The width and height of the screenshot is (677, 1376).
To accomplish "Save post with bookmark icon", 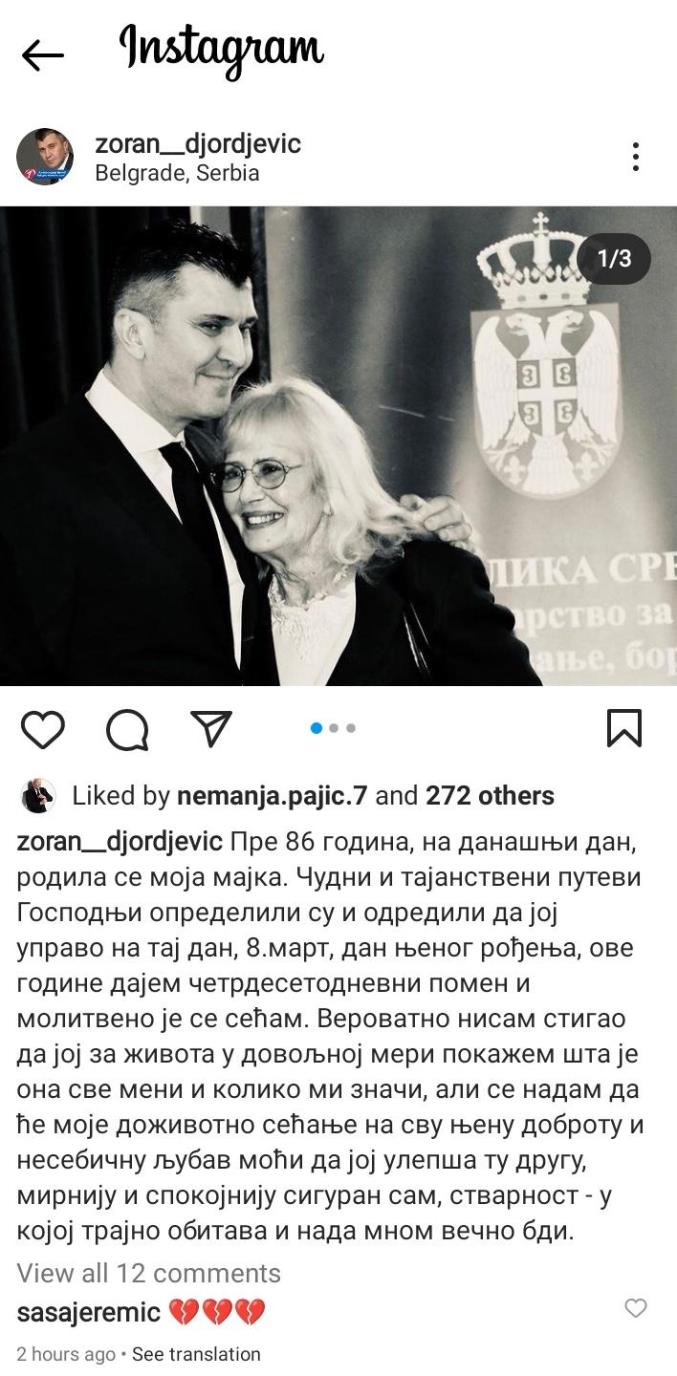I will coord(625,729).
